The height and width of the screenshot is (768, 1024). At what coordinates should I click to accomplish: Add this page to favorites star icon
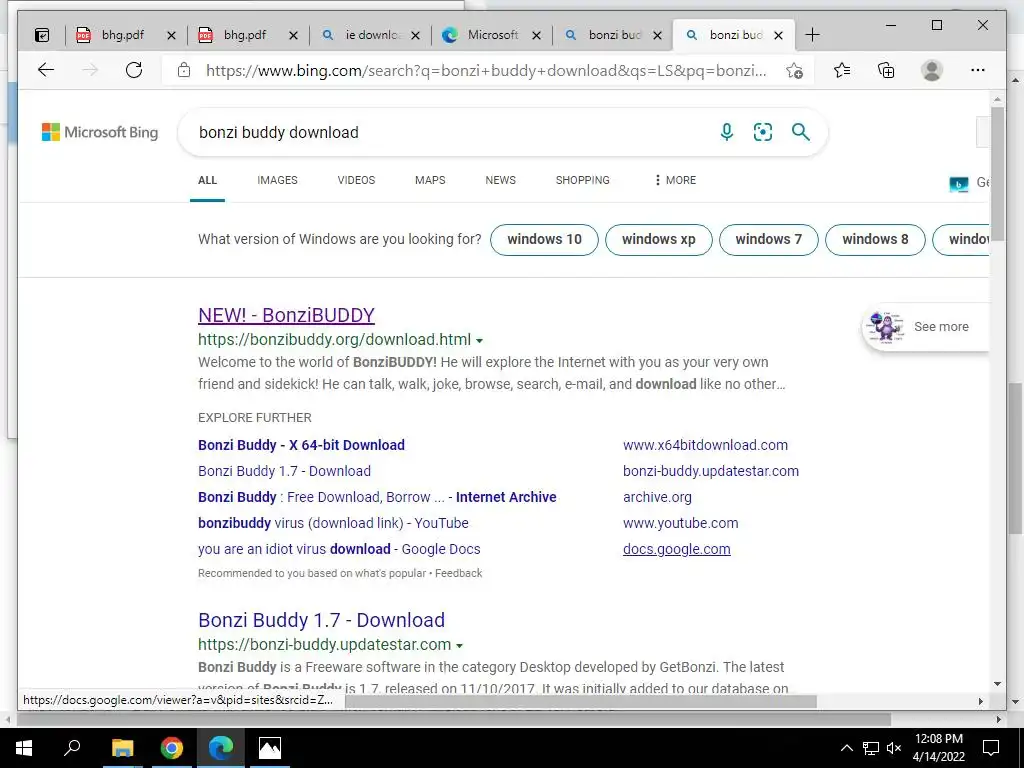click(x=794, y=71)
